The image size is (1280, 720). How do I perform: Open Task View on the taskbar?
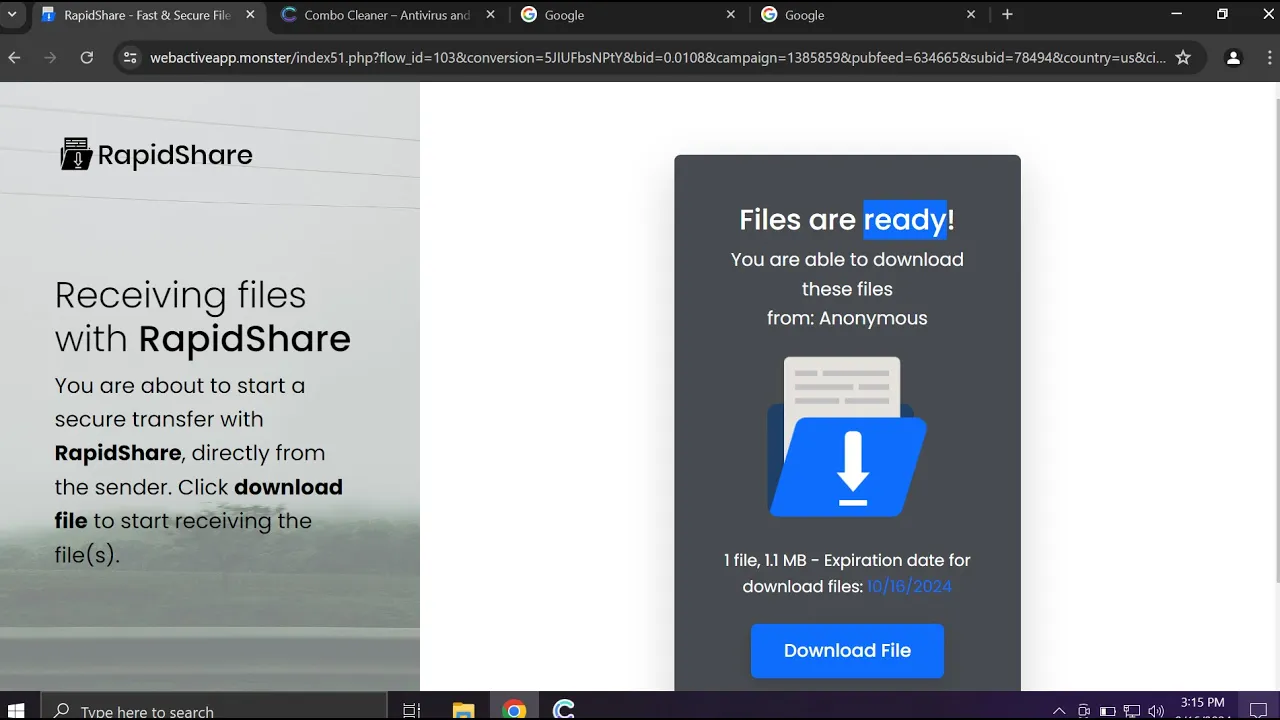(x=411, y=710)
